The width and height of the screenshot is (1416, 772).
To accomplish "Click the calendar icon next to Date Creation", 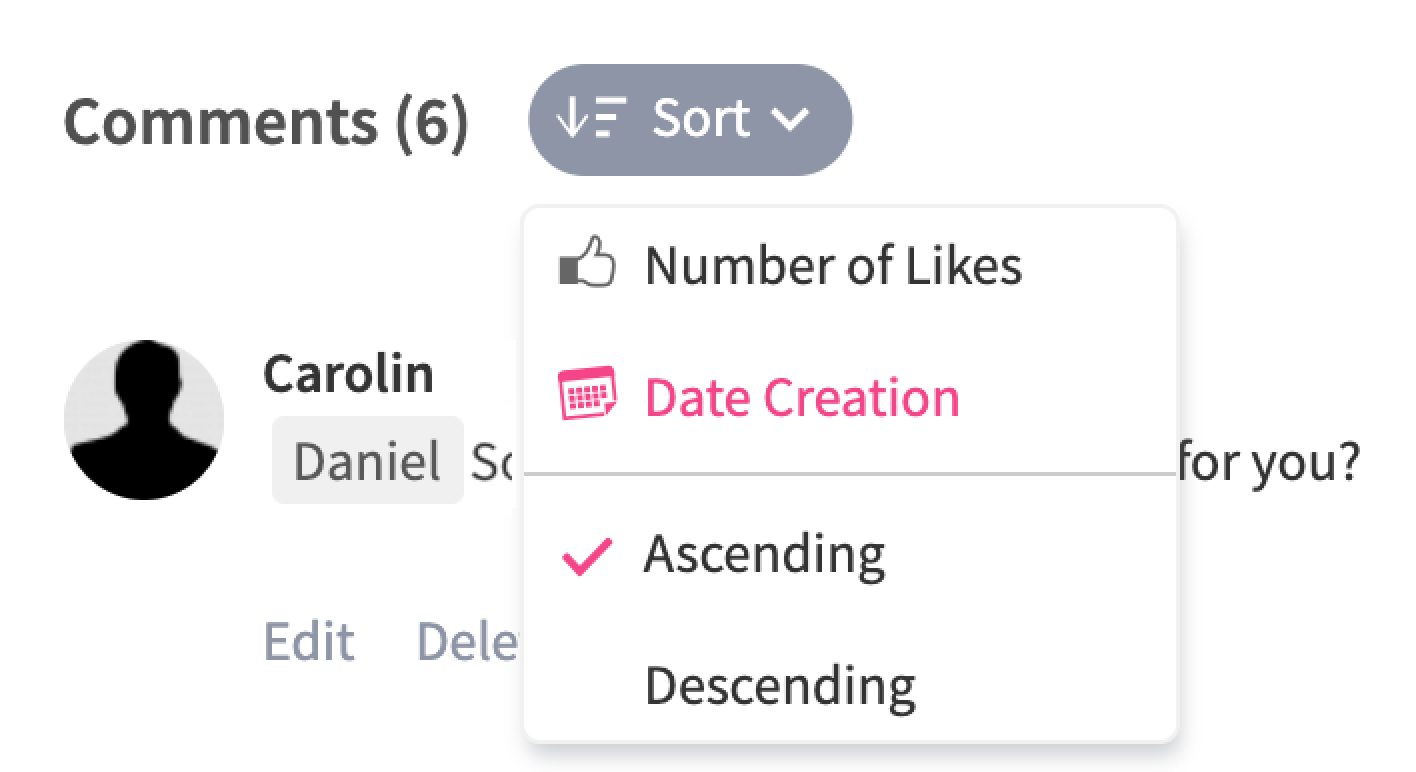I will point(589,396).
